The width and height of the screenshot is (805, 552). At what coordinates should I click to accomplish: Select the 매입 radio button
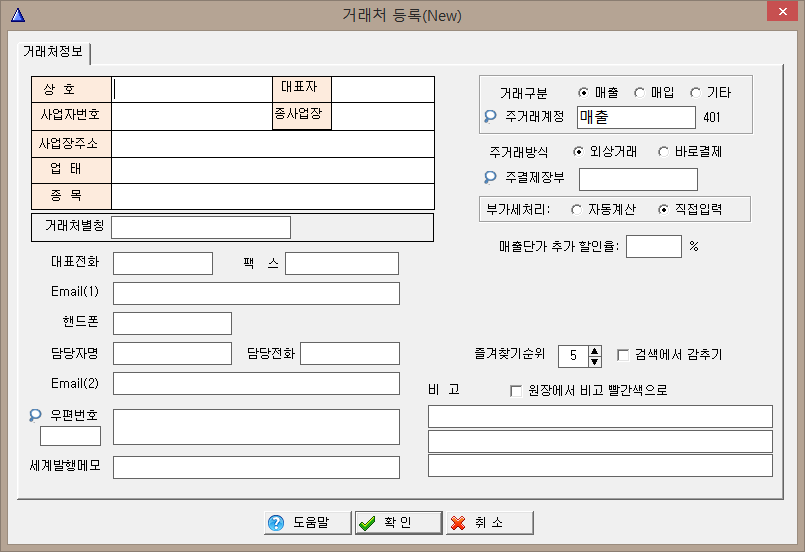tap(639, 93)
